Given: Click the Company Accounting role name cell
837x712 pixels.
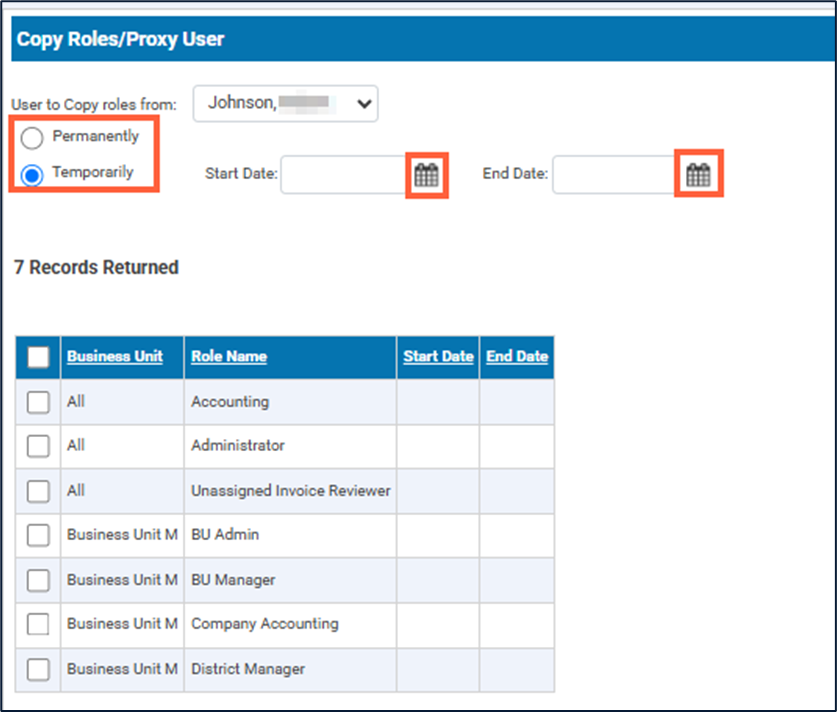Looking at the screenshot, I should [290, 624].
